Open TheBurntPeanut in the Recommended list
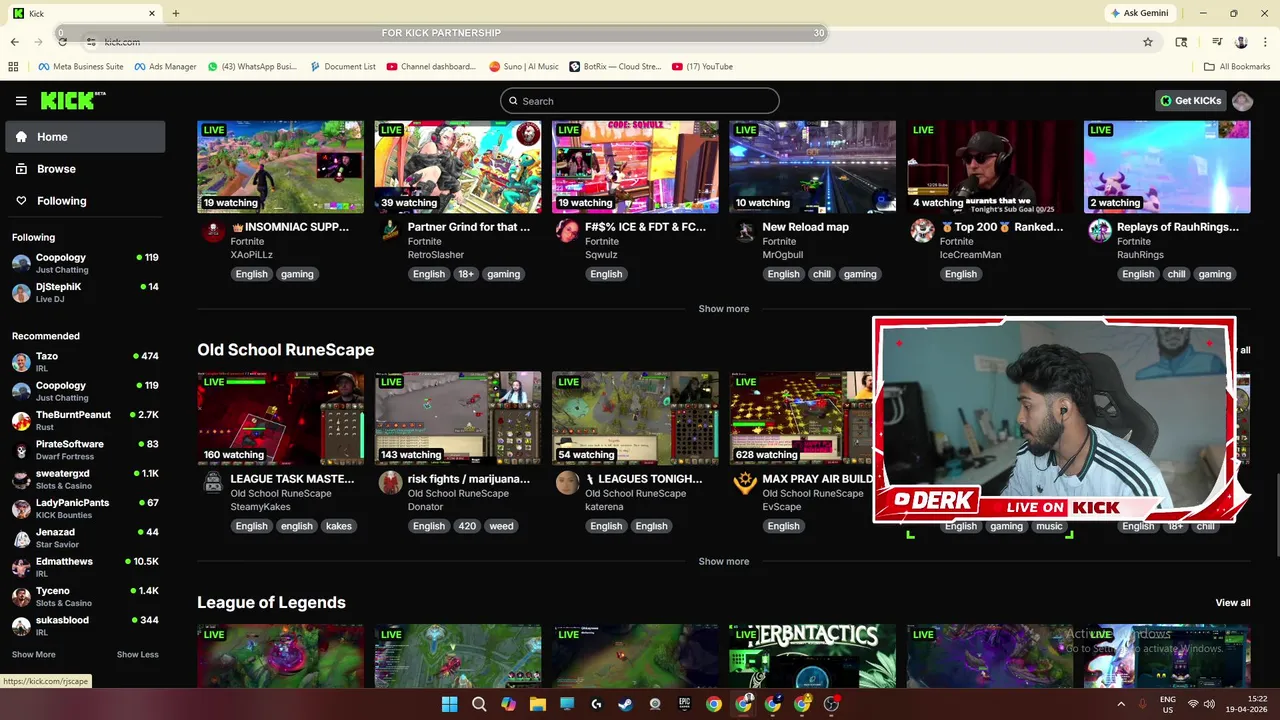Image resolution: width=1280 pixels, height=720 pixels. (85, 420)
